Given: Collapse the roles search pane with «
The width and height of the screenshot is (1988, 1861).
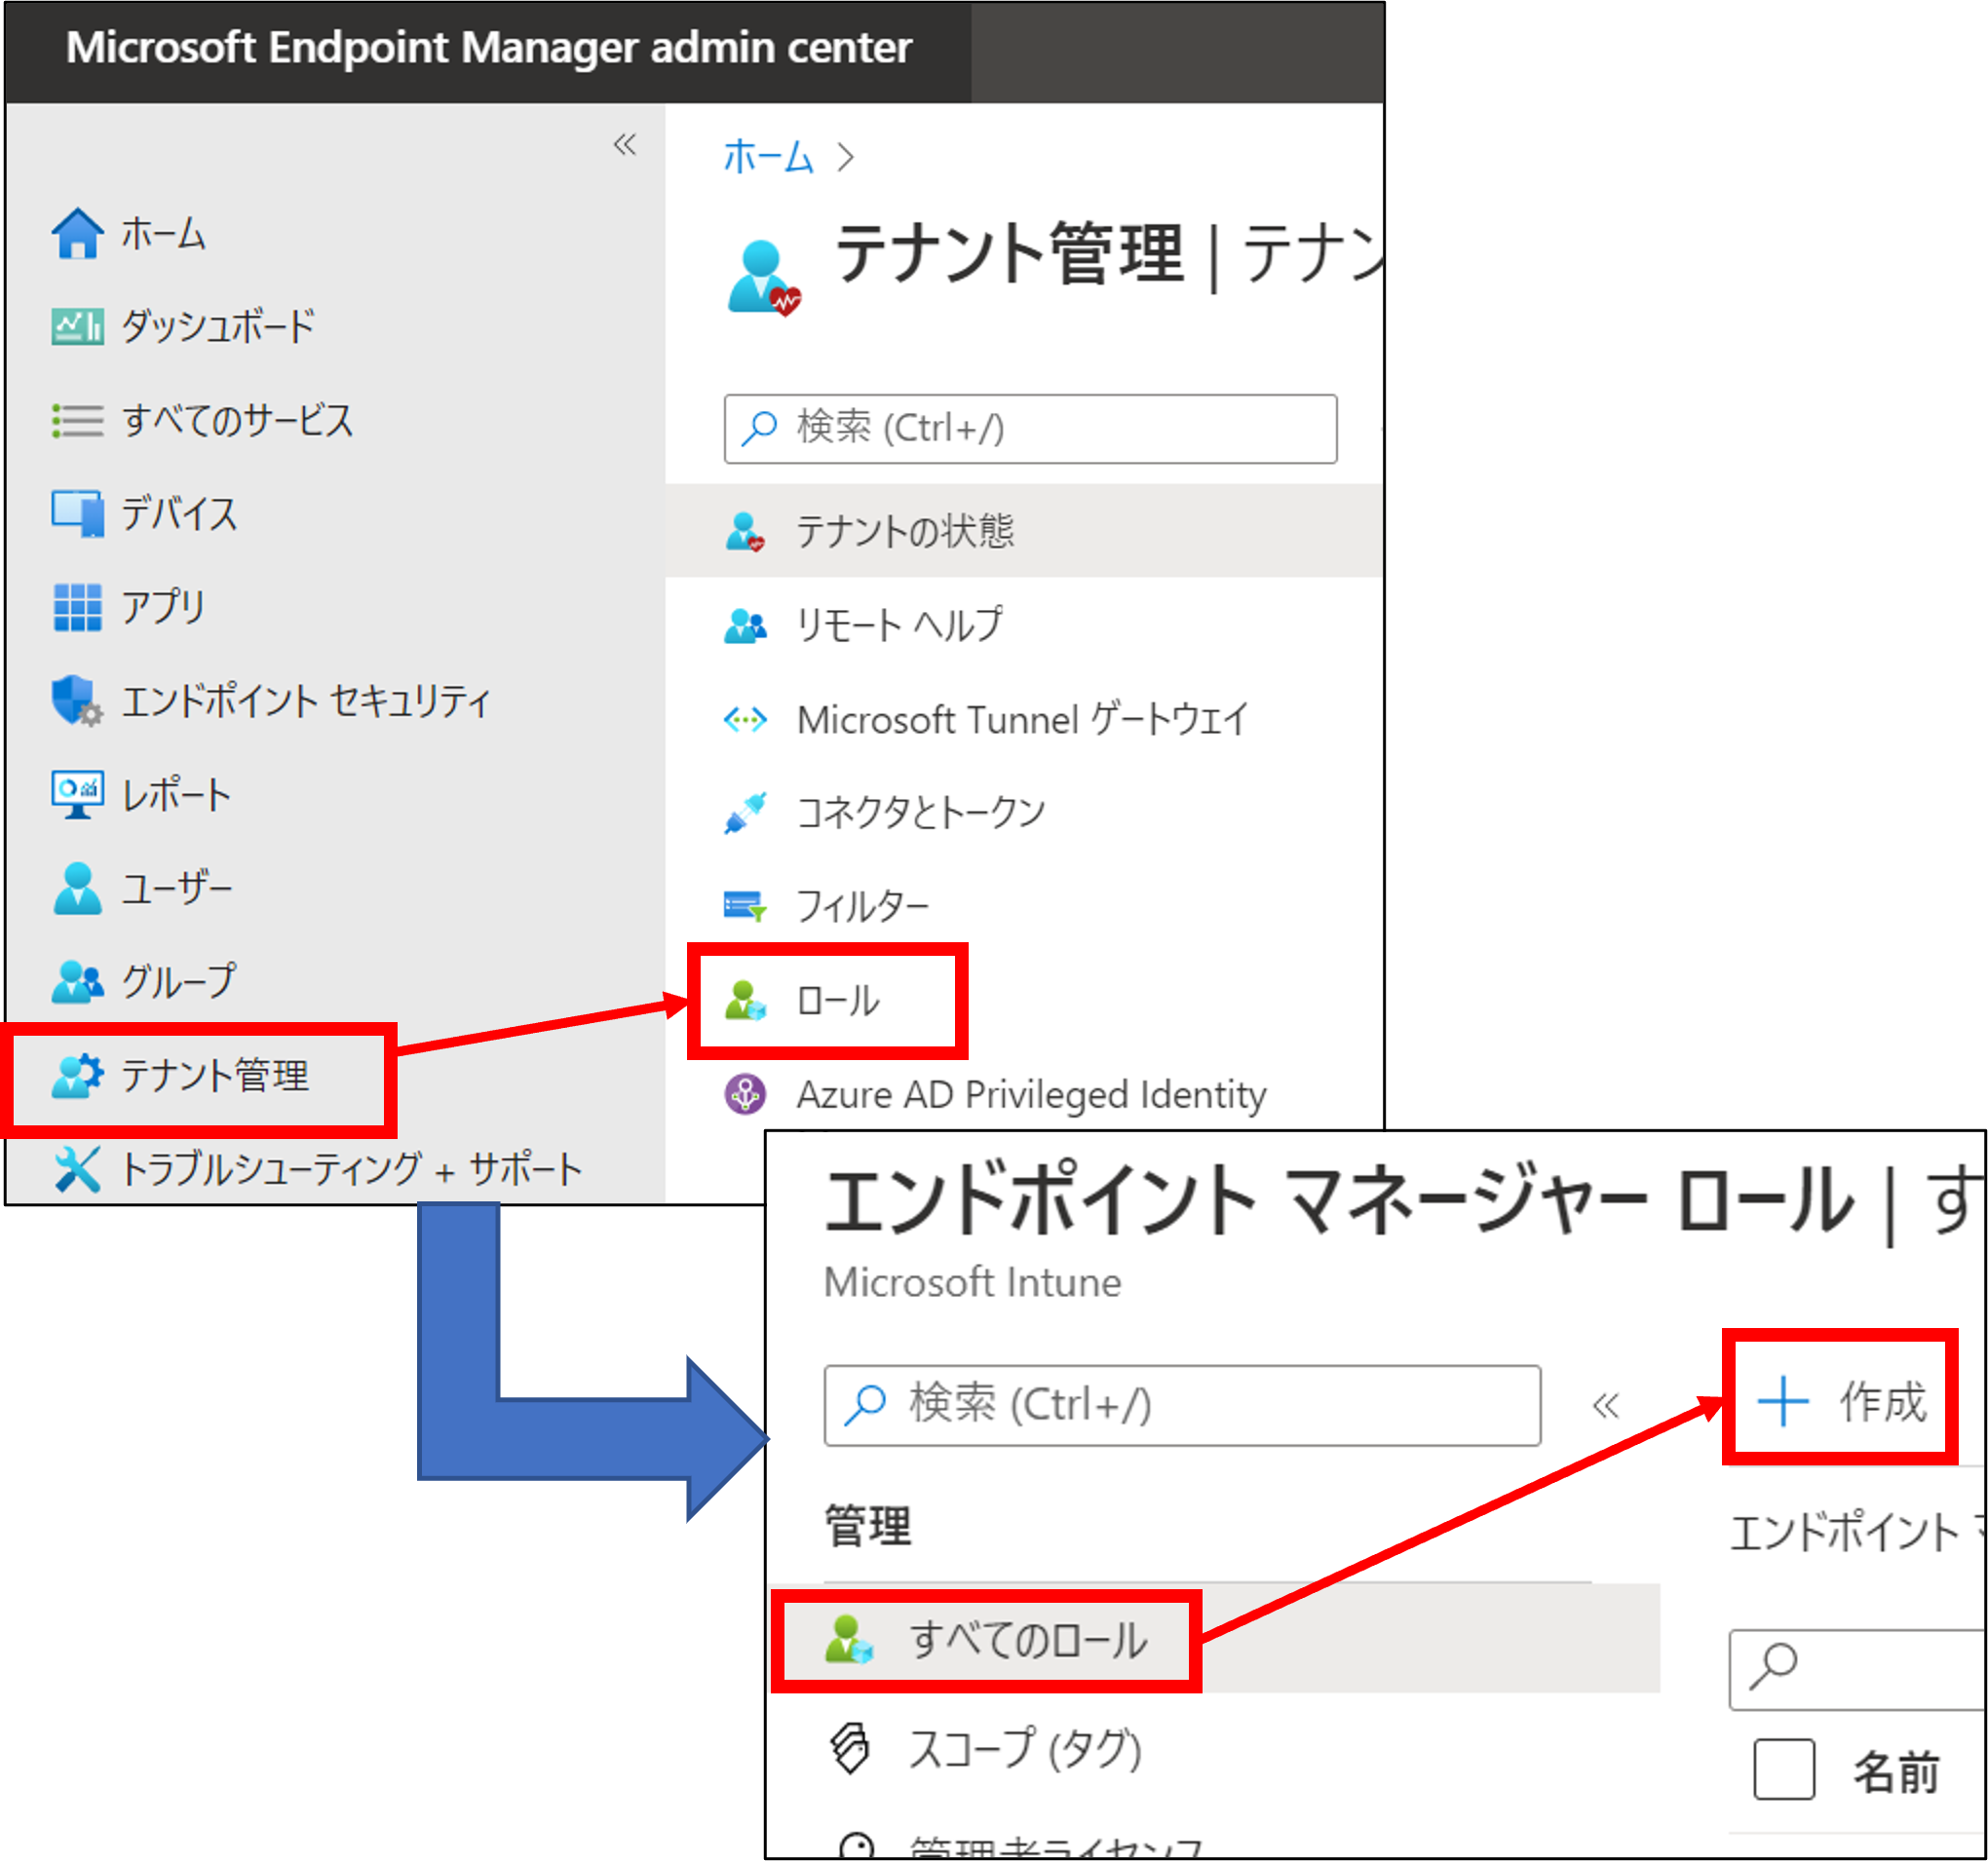Looking at the screenshot, I should (x=1605, y=1405).
